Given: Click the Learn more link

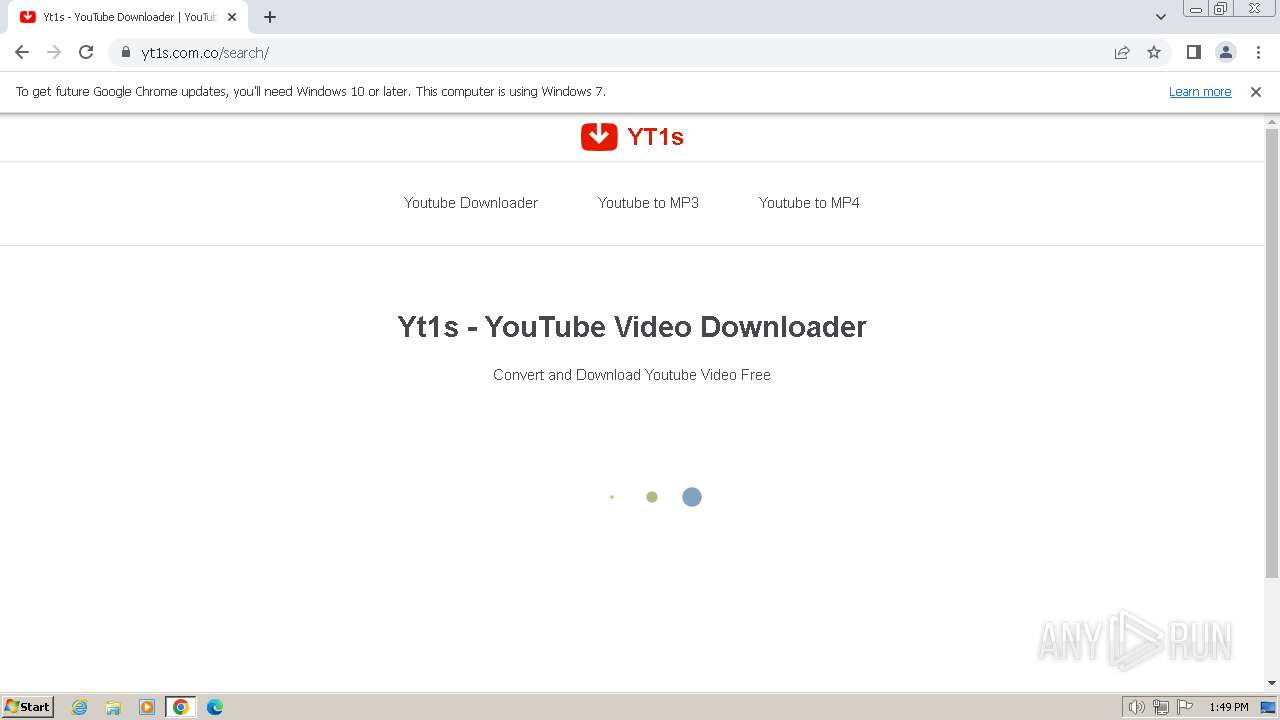Looking at the screenshot, I should click(1200, 91).
